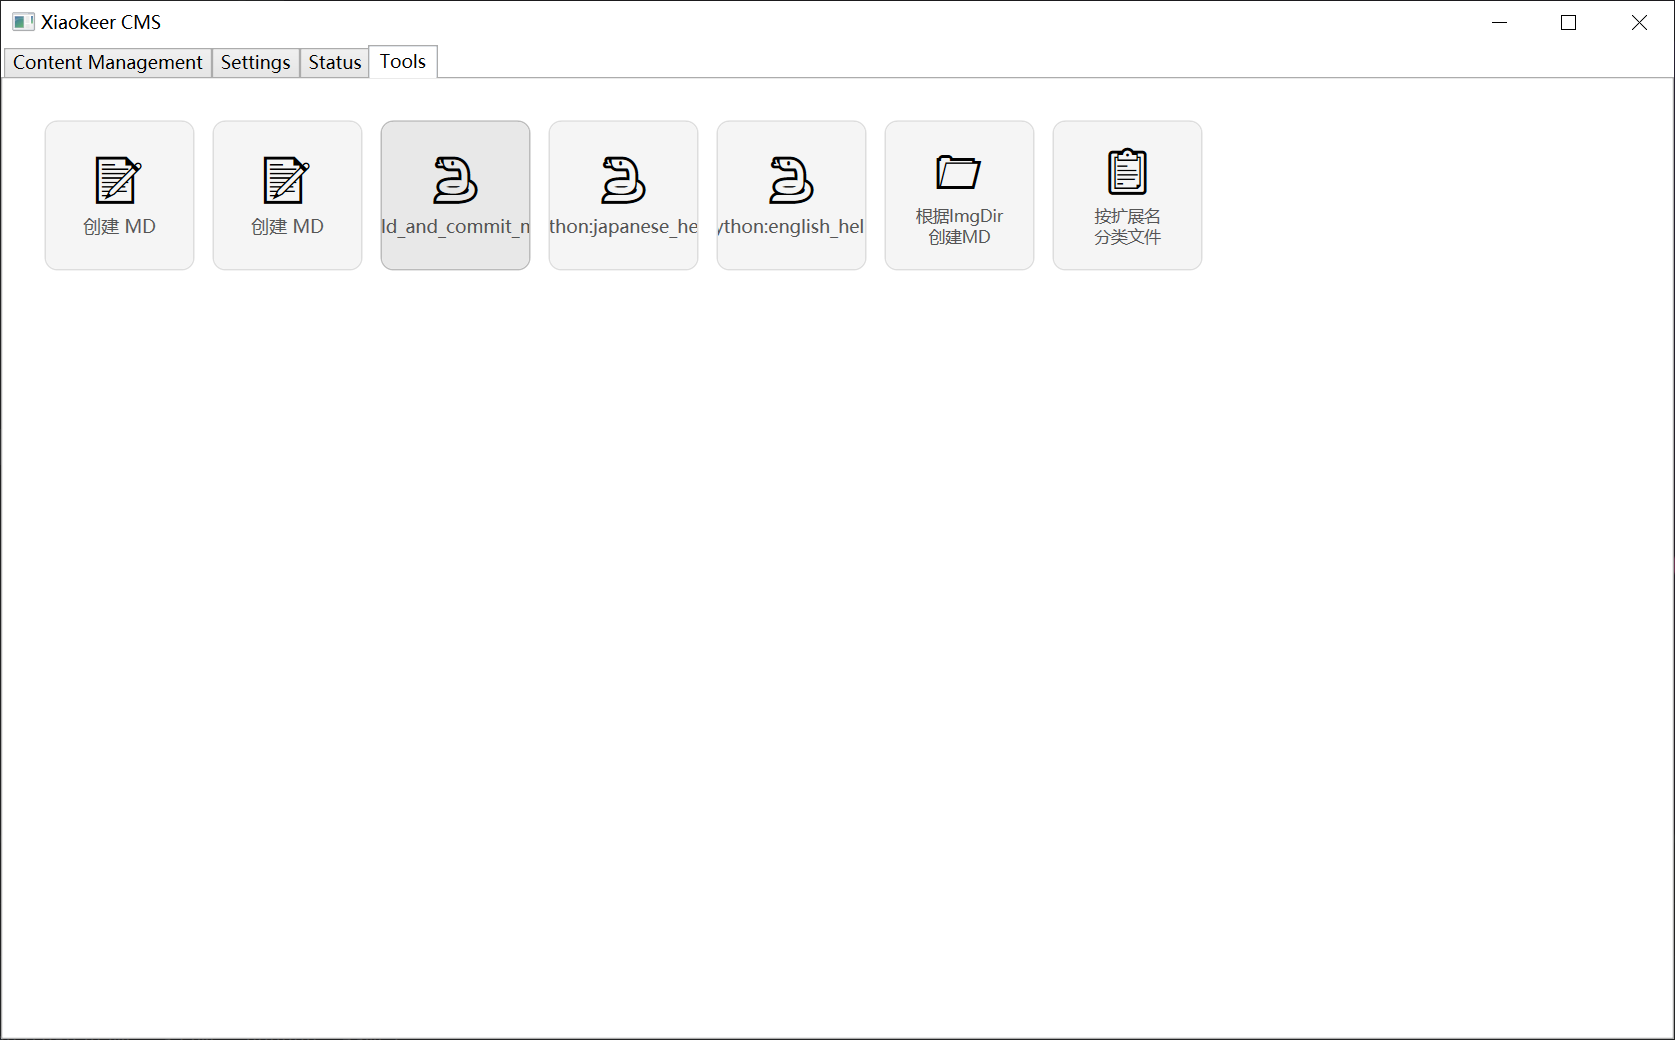
Task: Maximize the Xiaokeer CMS window
Action: [1568, 22]
